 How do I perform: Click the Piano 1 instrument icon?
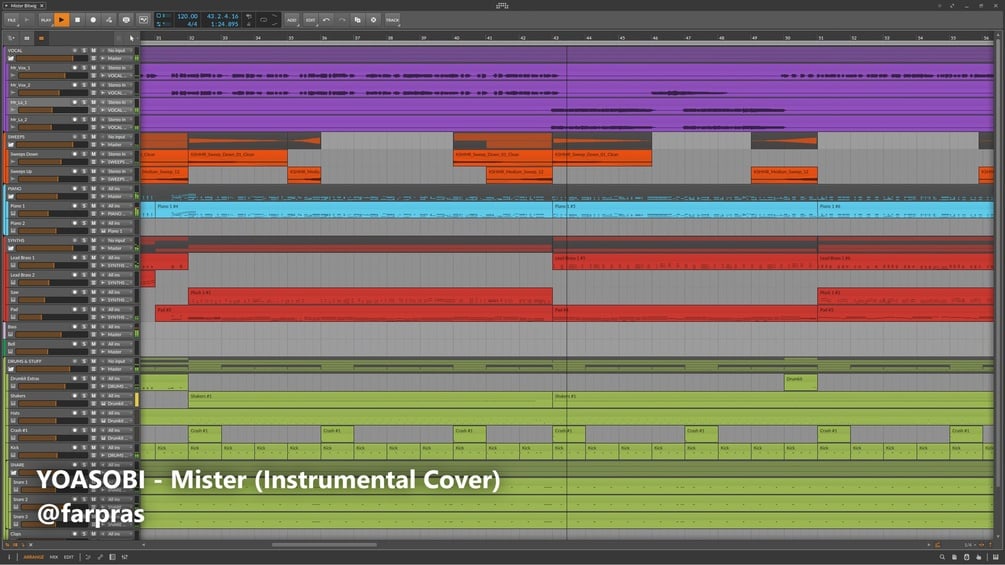coord(13,214)
